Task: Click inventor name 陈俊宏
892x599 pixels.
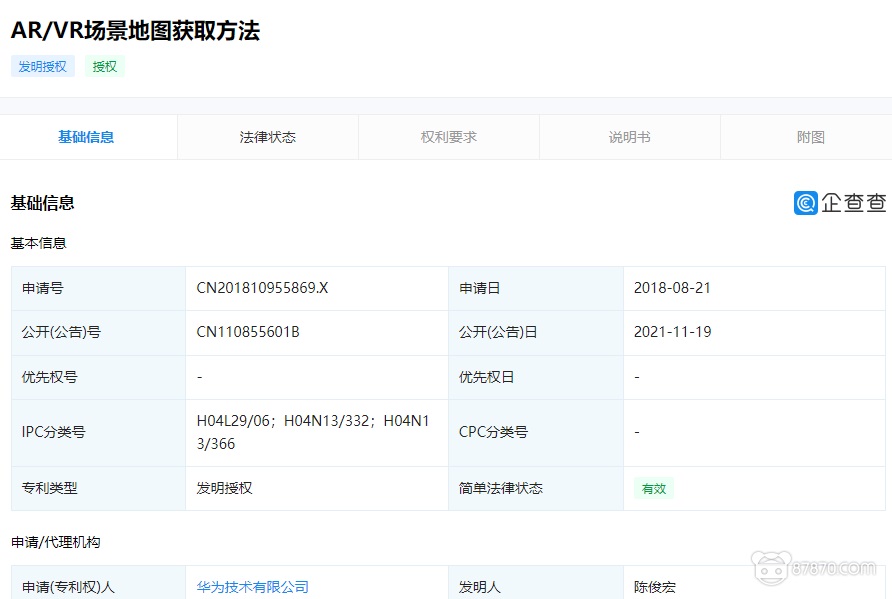Action: tap(656, 589)
